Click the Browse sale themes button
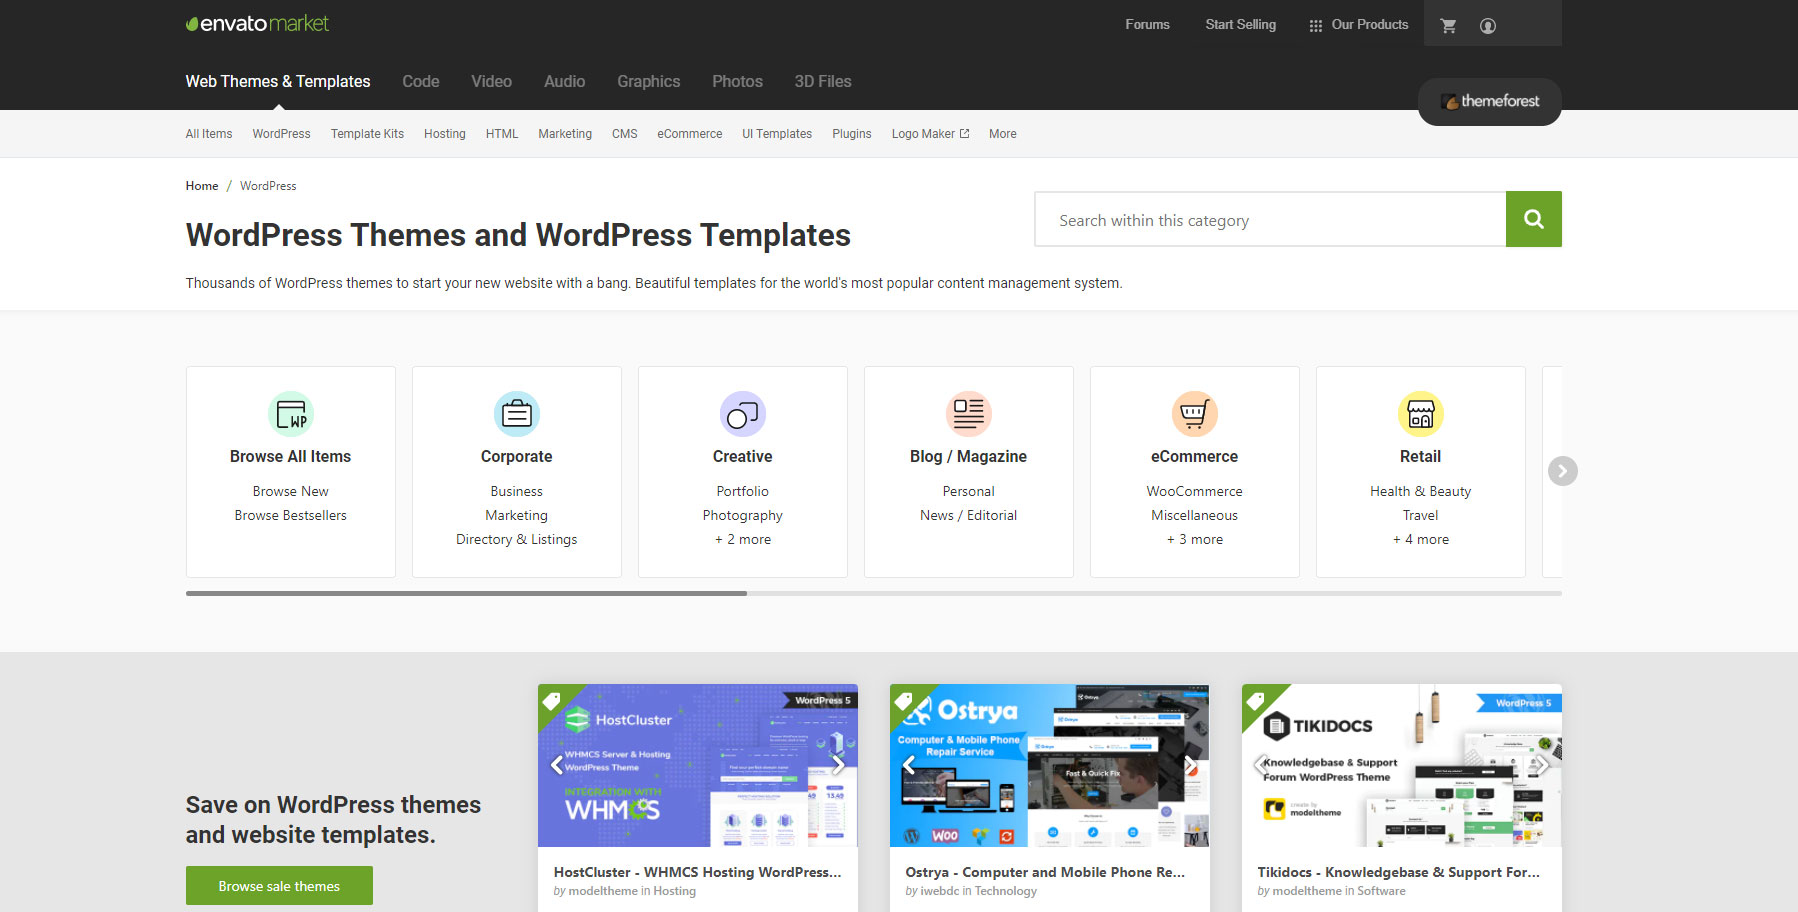 pos(279,886)
